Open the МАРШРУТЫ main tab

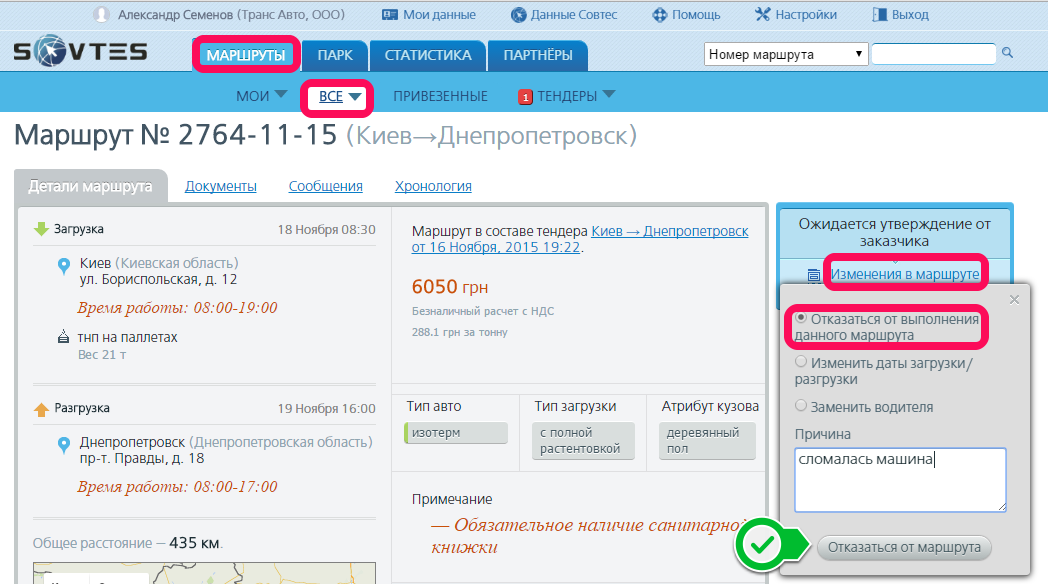[x=245, y=55]
